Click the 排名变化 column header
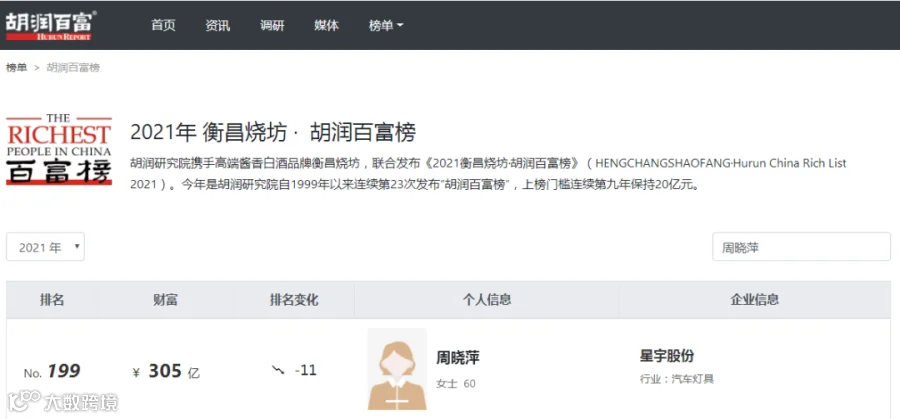This screenshot has height=419, width=900. (x=294, y=300)
